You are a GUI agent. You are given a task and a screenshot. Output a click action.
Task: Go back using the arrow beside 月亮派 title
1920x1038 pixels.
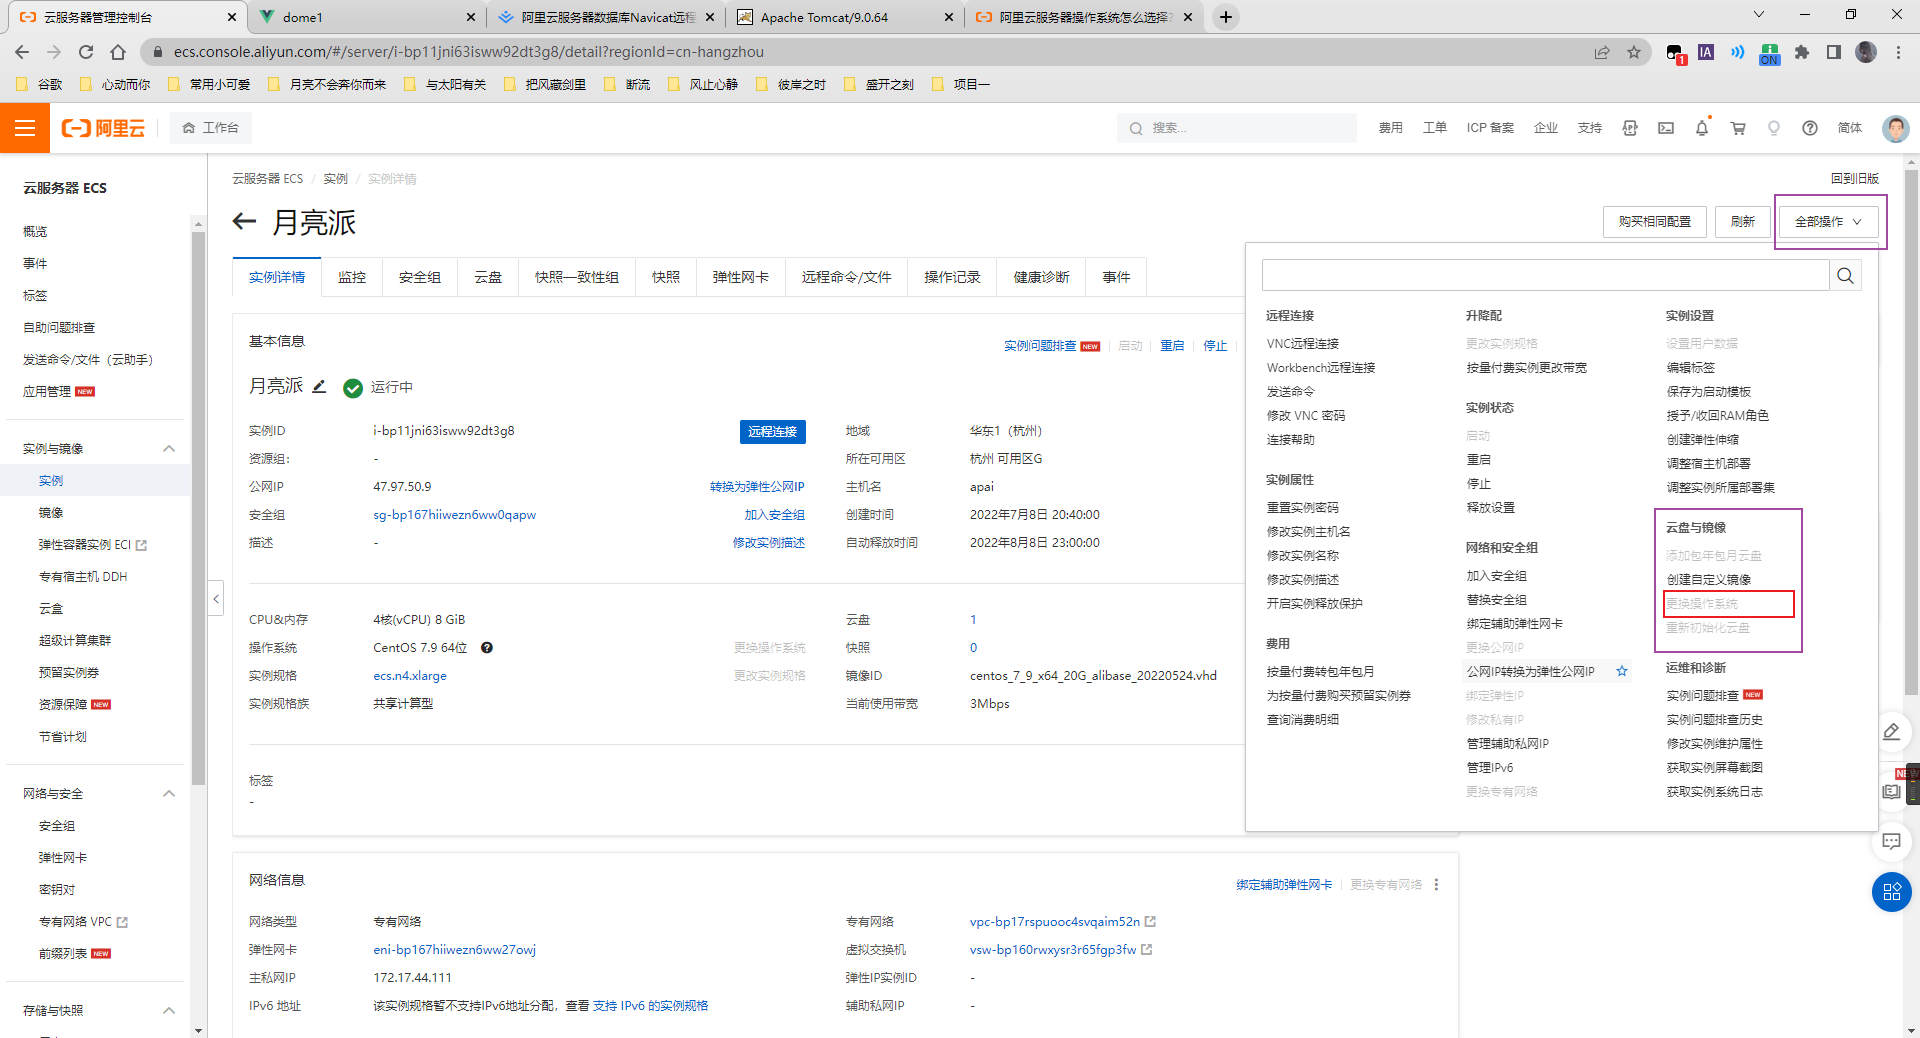(244, 221)
